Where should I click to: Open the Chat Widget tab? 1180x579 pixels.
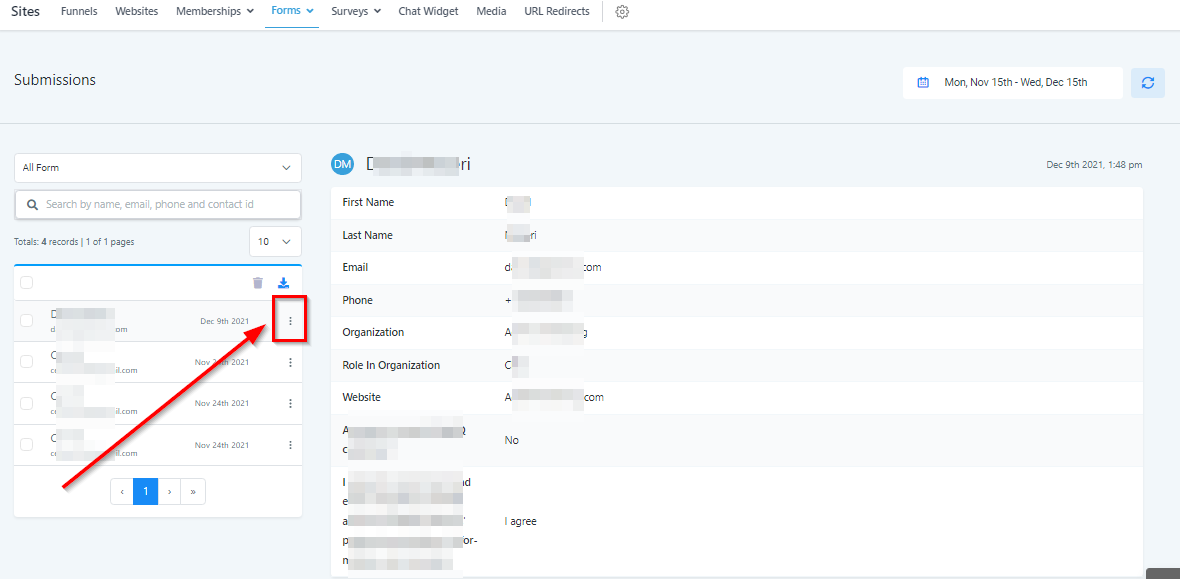428,12
